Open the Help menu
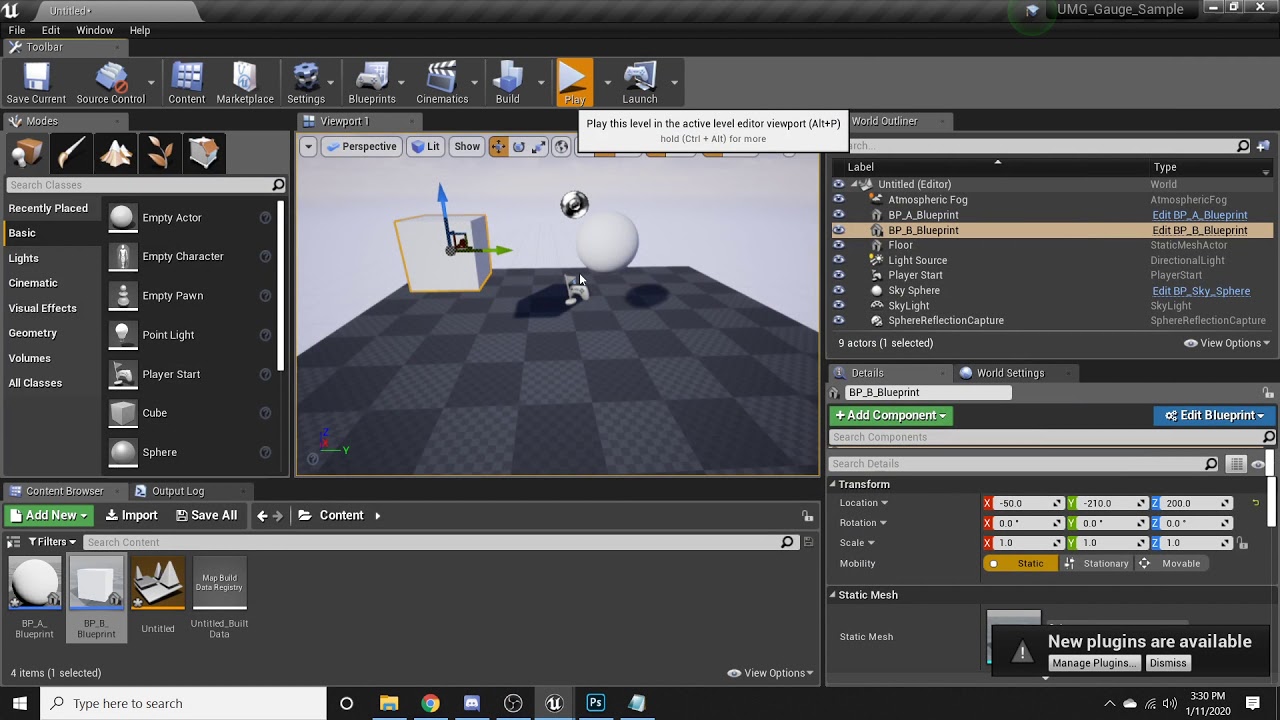 [140, 30]
